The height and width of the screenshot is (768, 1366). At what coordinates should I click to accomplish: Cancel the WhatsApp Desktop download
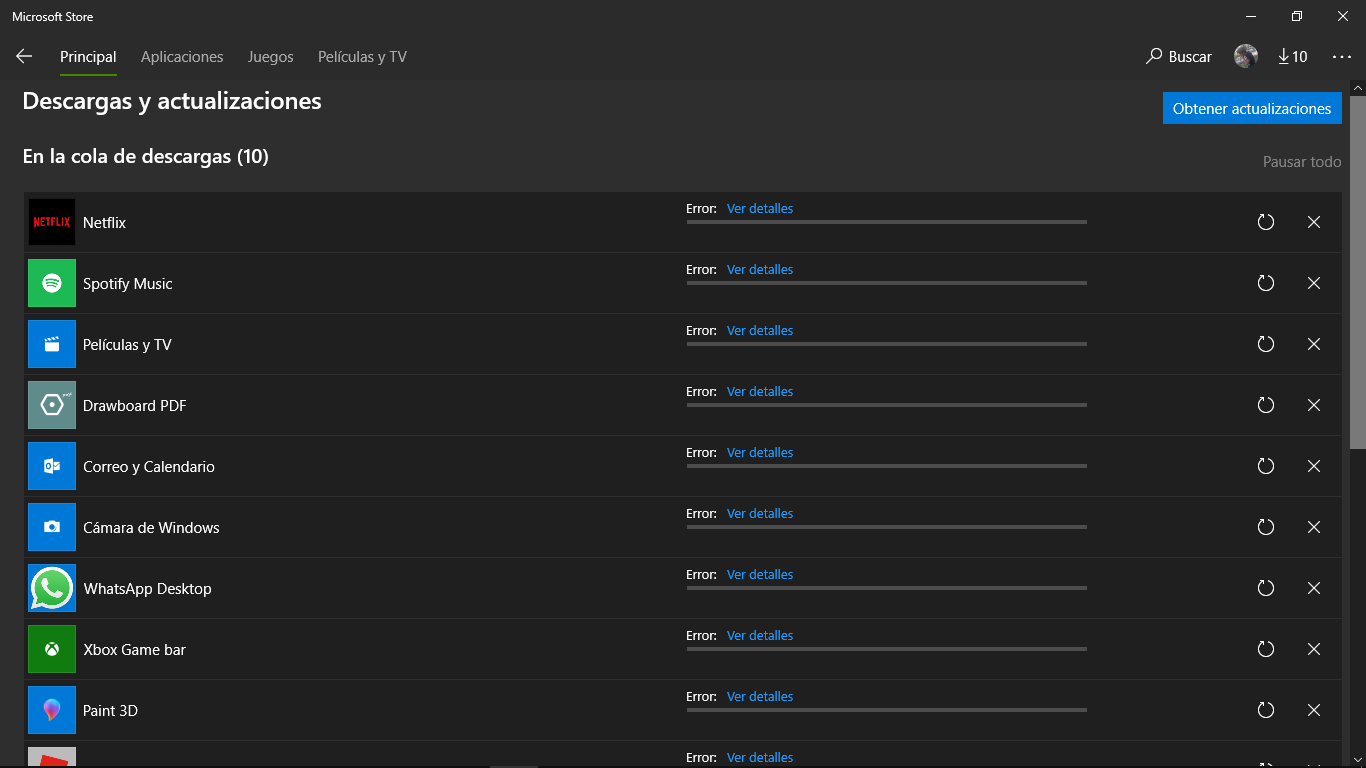pos(1314,588)
